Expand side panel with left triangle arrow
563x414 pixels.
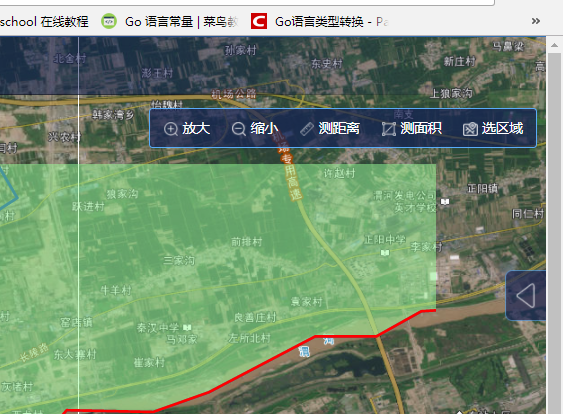pos(526,295)
